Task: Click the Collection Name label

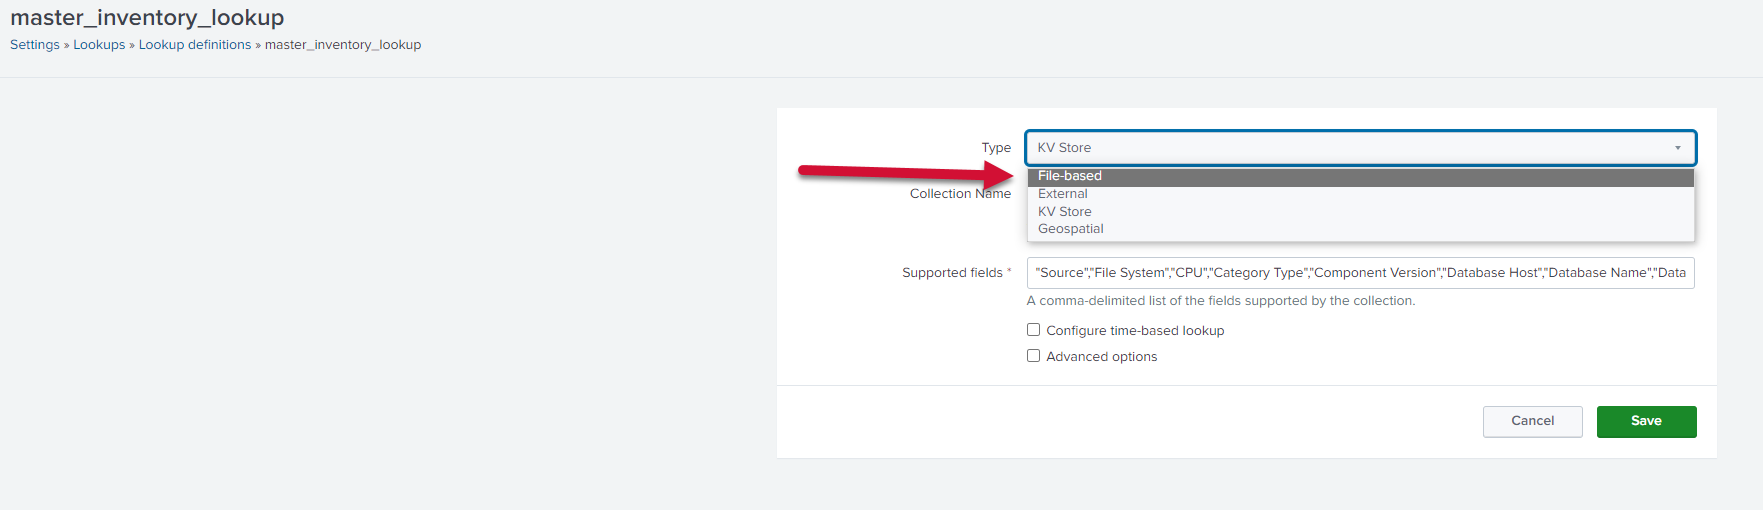Action: pos(960,194)
